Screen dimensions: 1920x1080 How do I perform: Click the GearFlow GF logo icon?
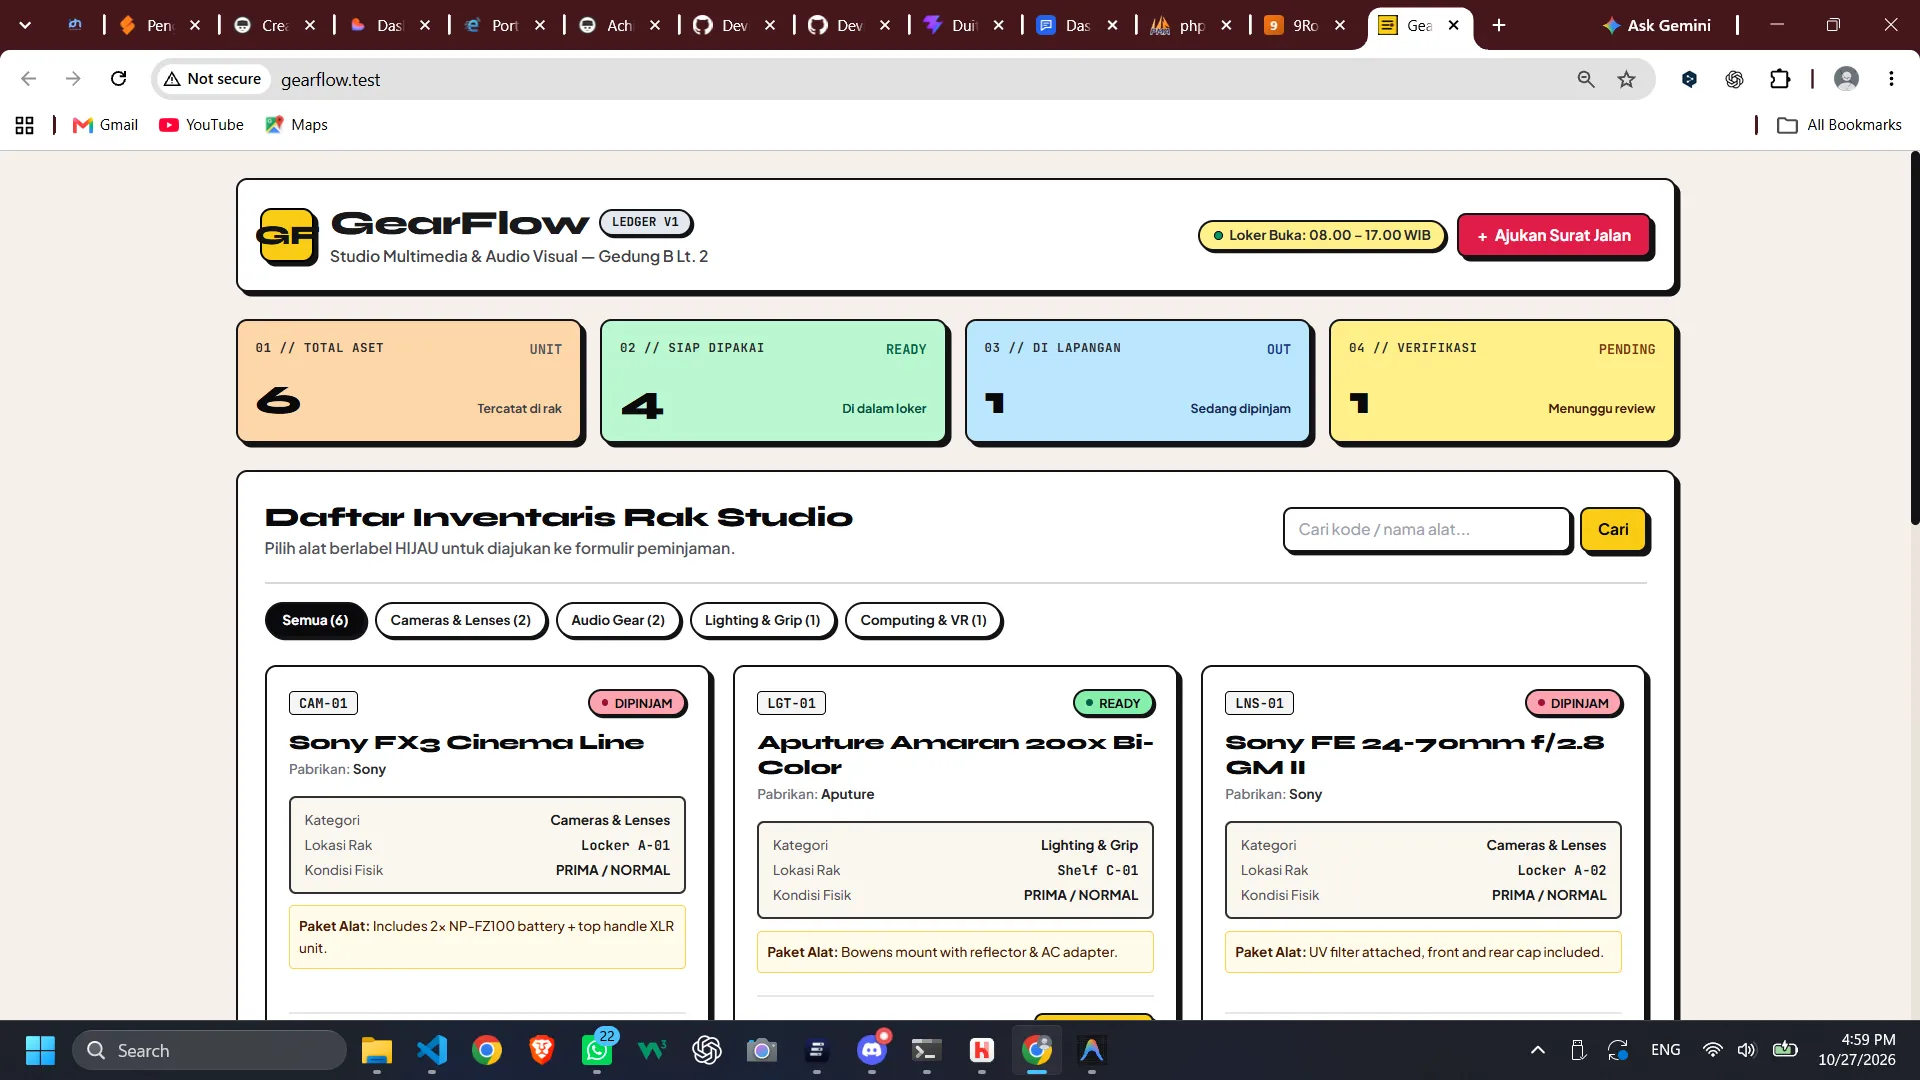pyautogui.click(x=288, y=236)
